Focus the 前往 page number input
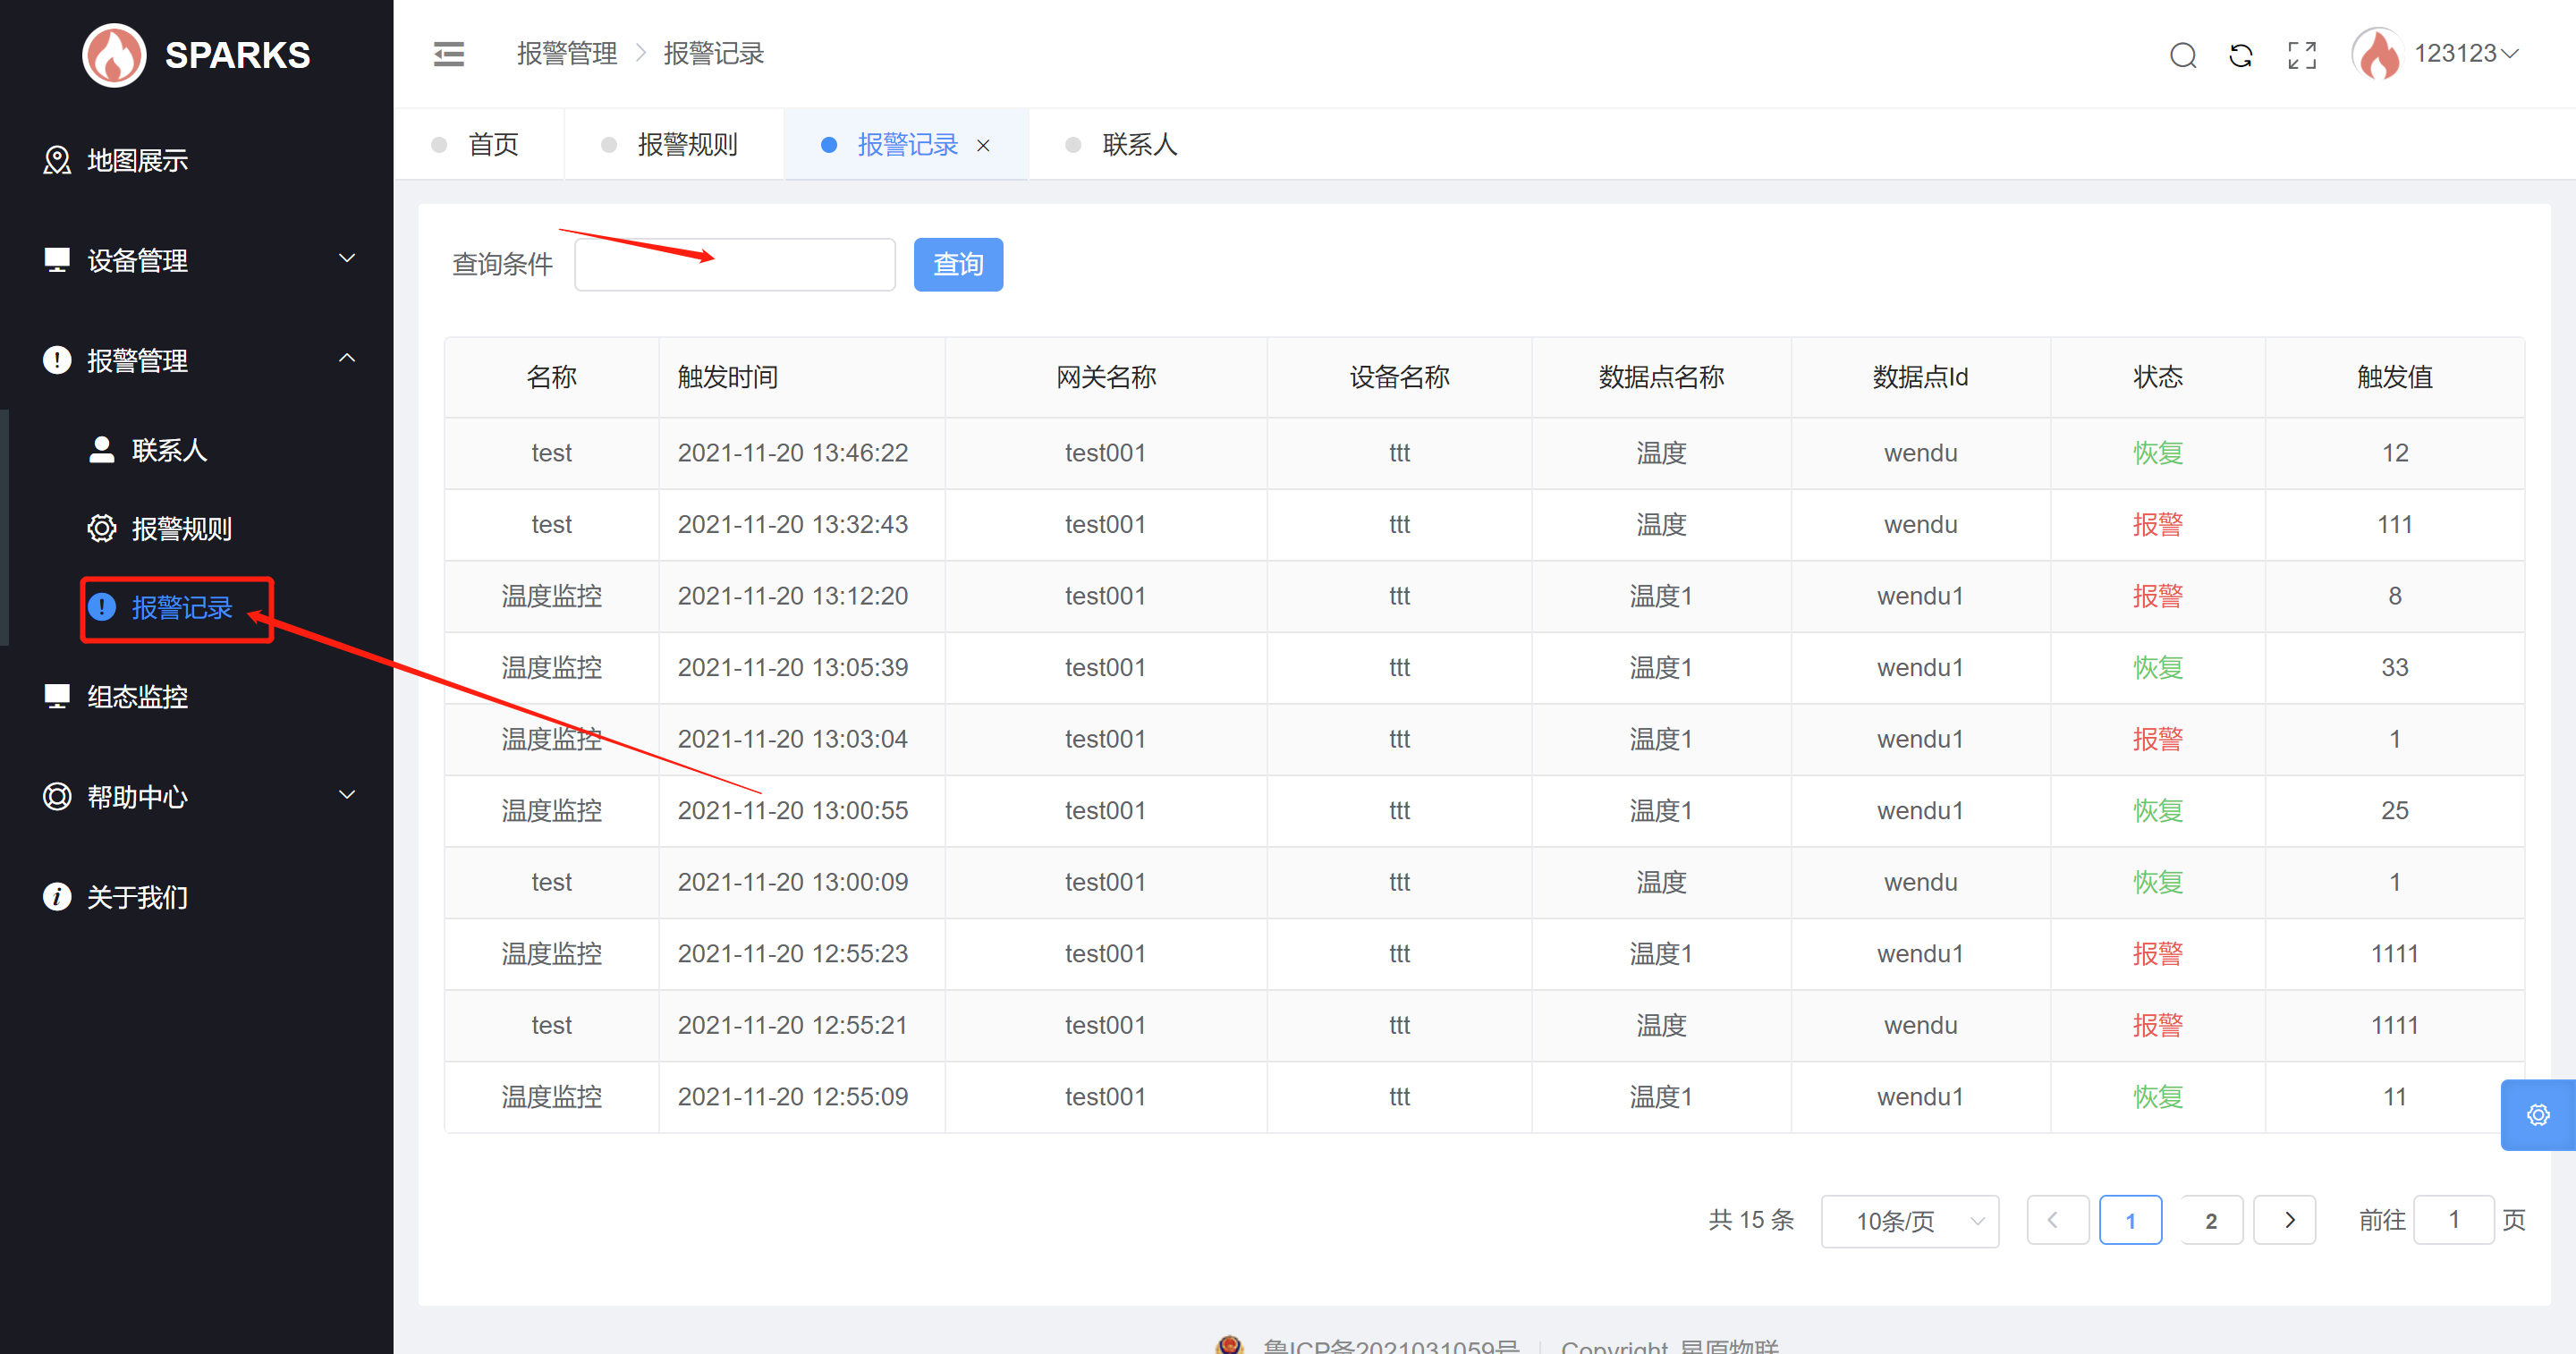2576x1354 pixels. click(2453, 1220)
